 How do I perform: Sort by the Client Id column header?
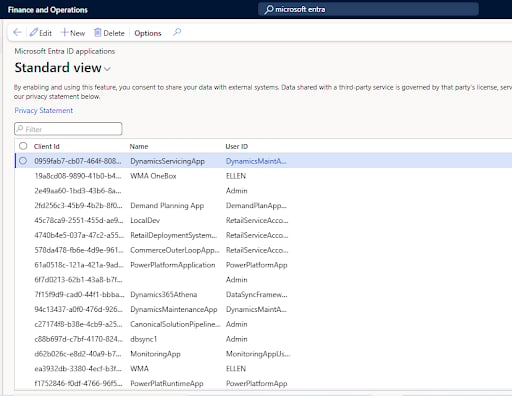coord(47,146)
